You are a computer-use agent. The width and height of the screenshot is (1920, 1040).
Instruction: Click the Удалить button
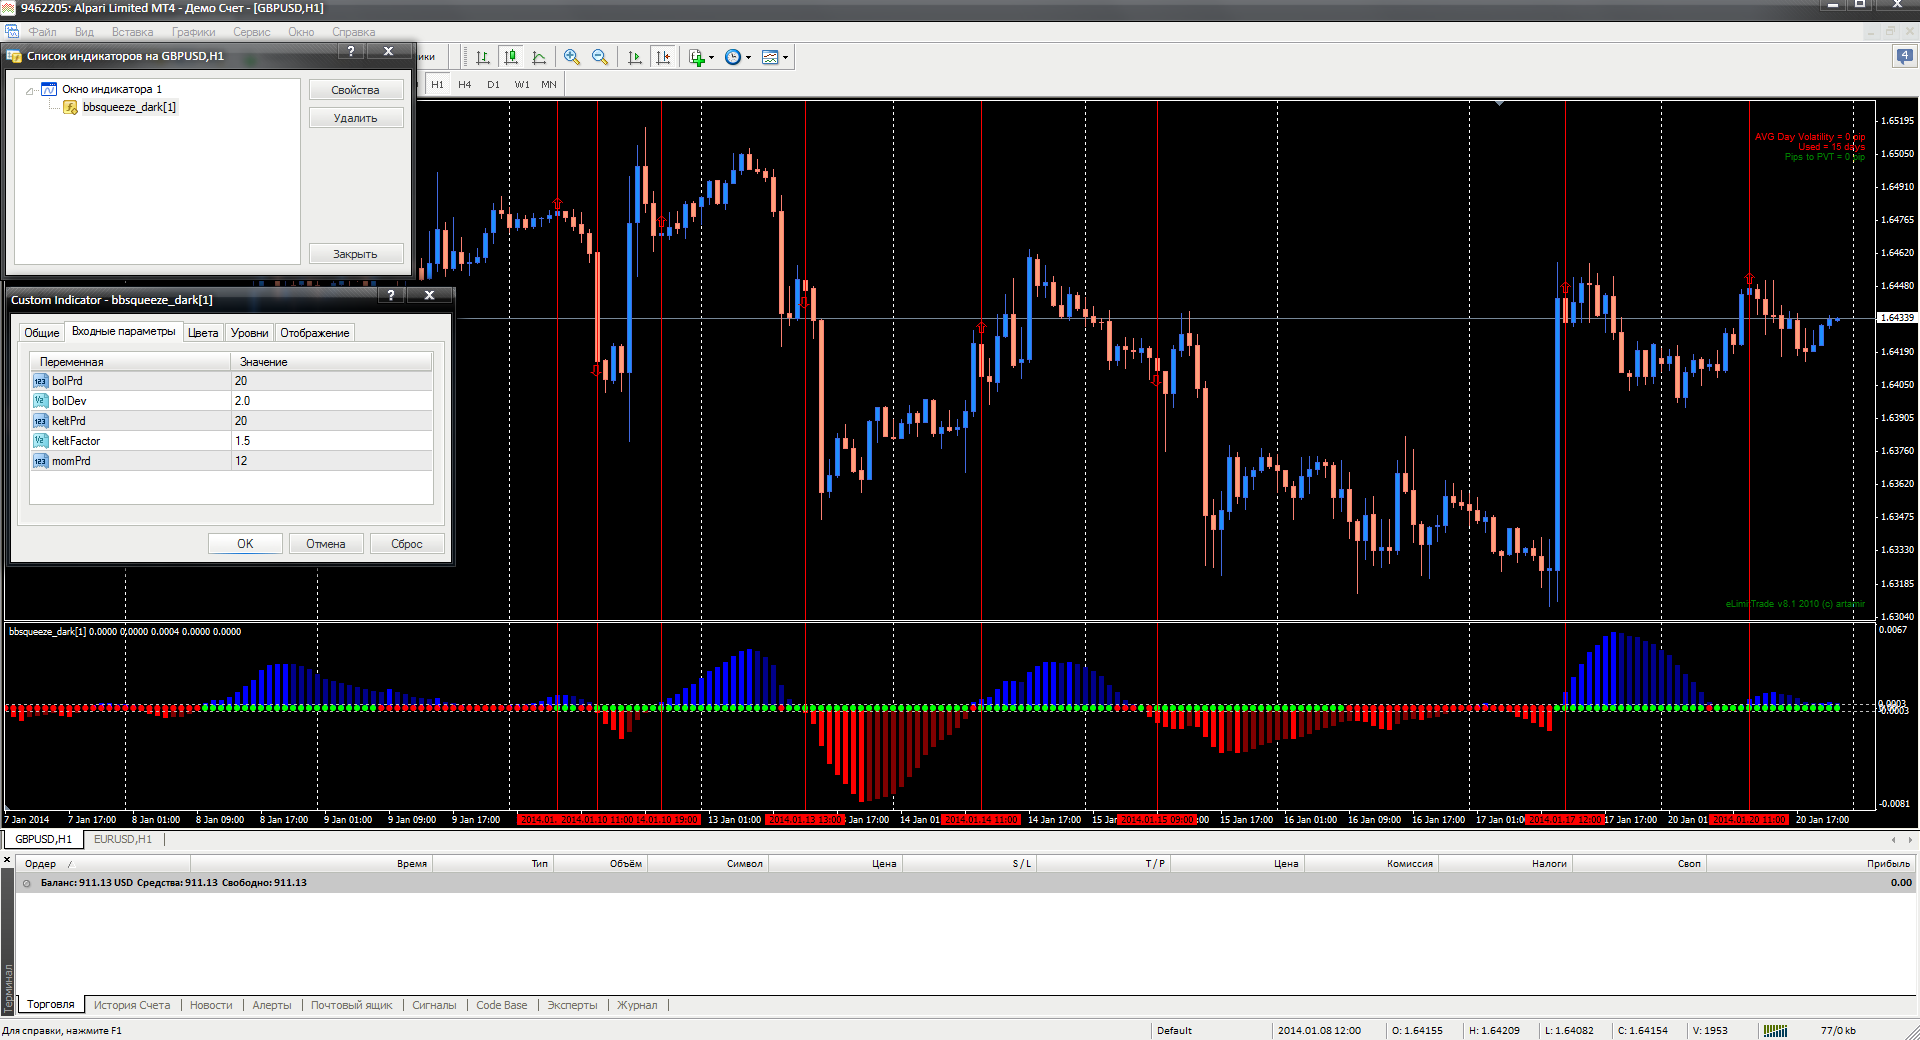(x=356, y=118)
